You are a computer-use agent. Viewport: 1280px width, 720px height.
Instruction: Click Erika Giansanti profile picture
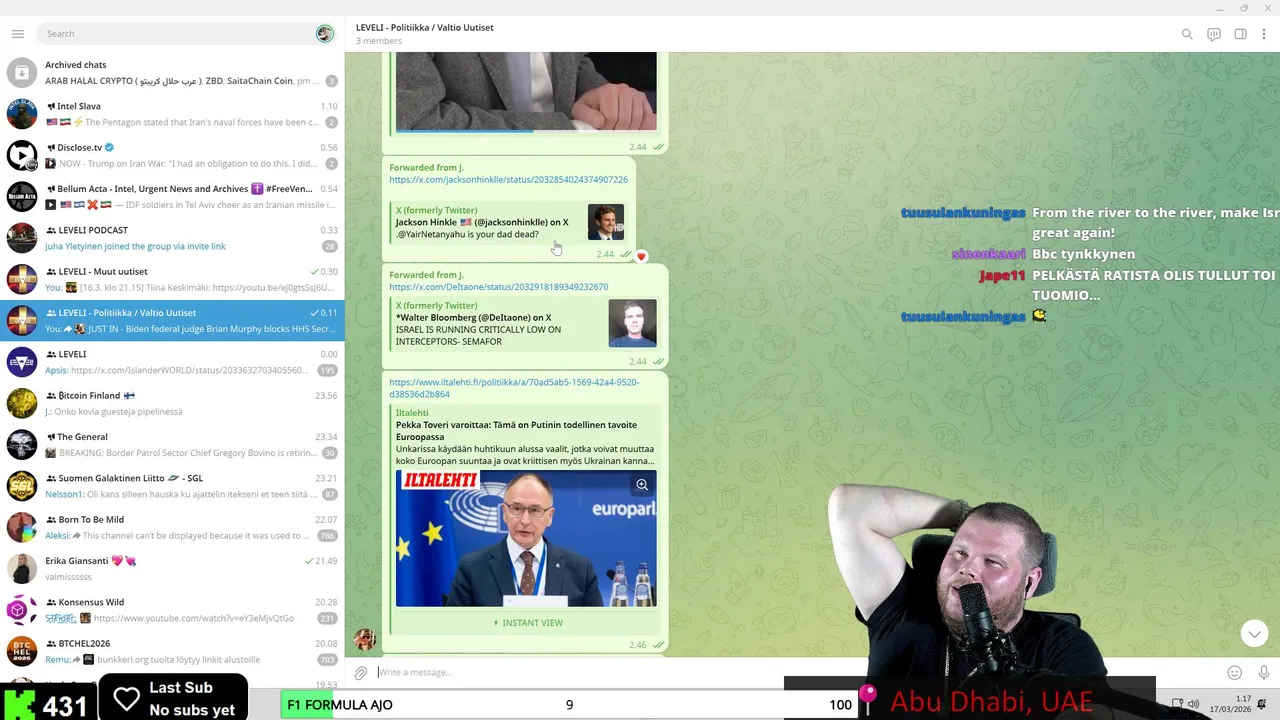pyautogui.click(x=22, y=569)
